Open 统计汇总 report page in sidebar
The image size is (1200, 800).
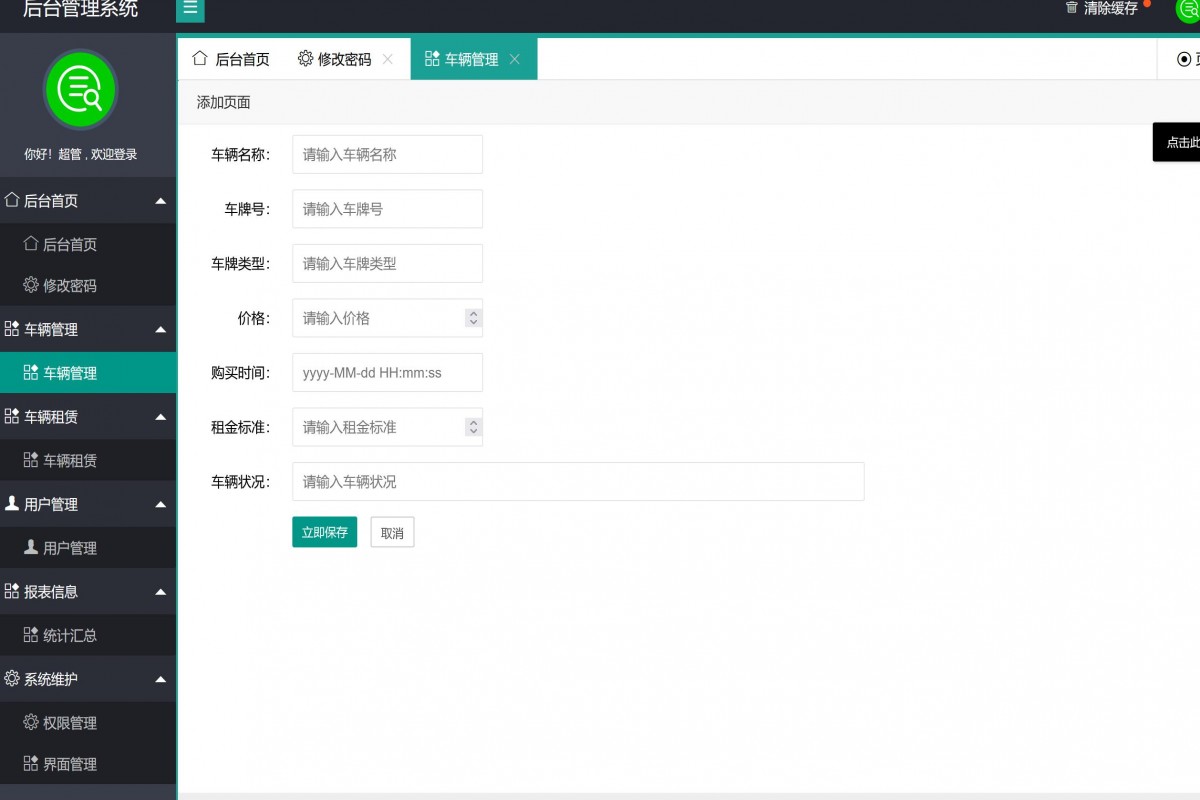click(x=69, y=635)
